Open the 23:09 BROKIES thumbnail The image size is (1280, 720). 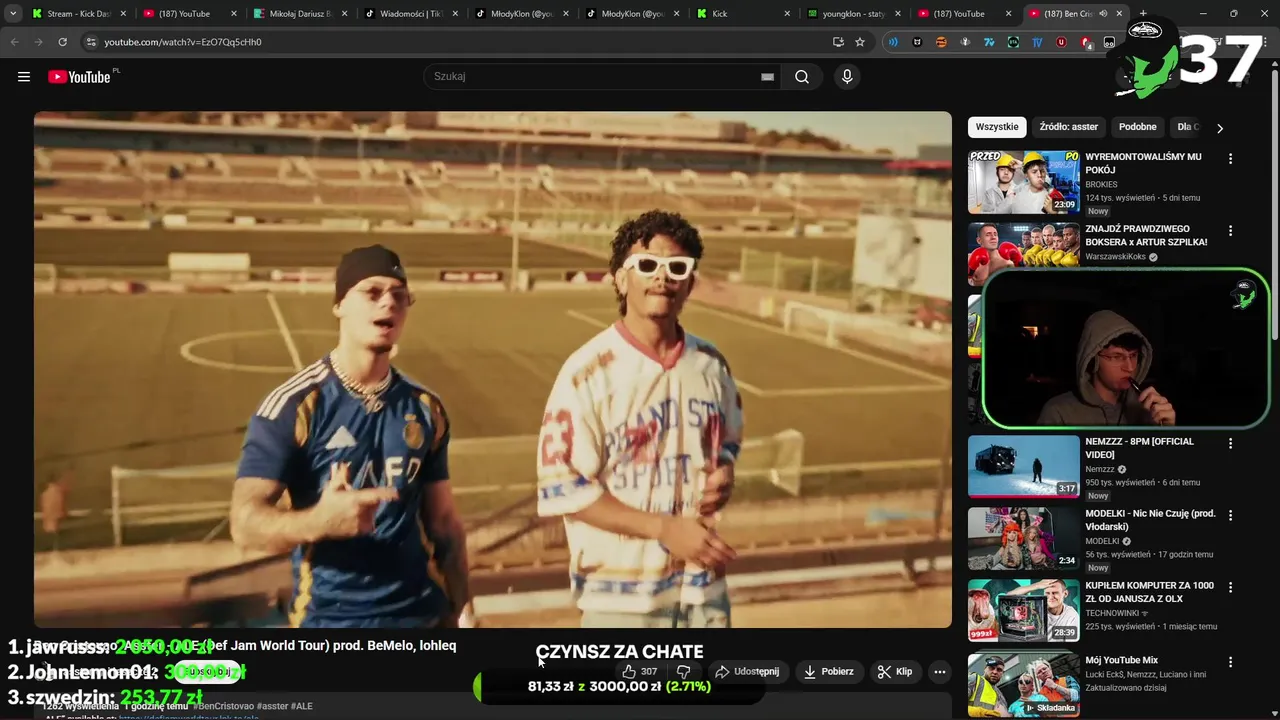(1024, 182)
